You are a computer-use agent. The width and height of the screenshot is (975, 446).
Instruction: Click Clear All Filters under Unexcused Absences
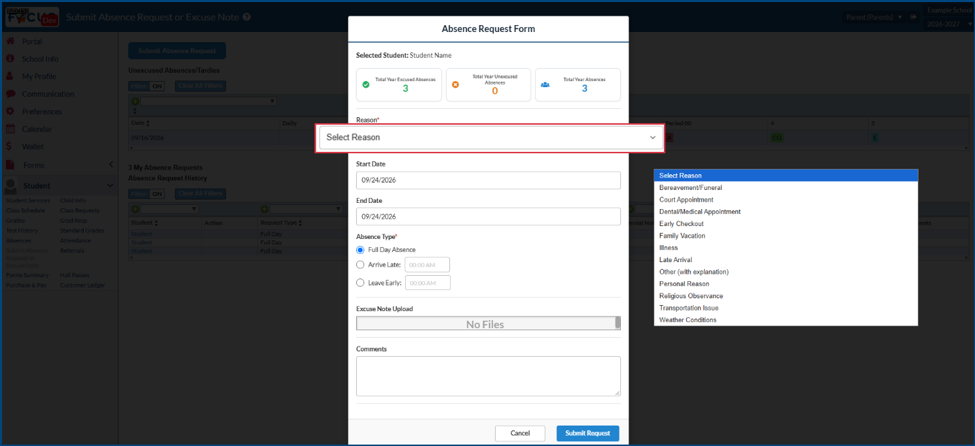point(200,86)
